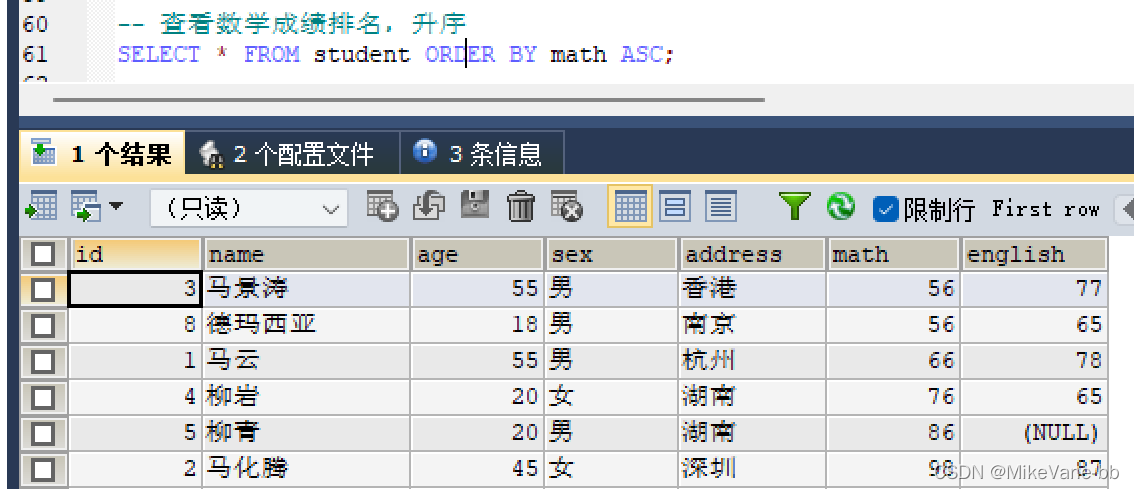Click the age cell 18 for 德玛西亚
Screen dimensions: 1134x489
[477, 324]
